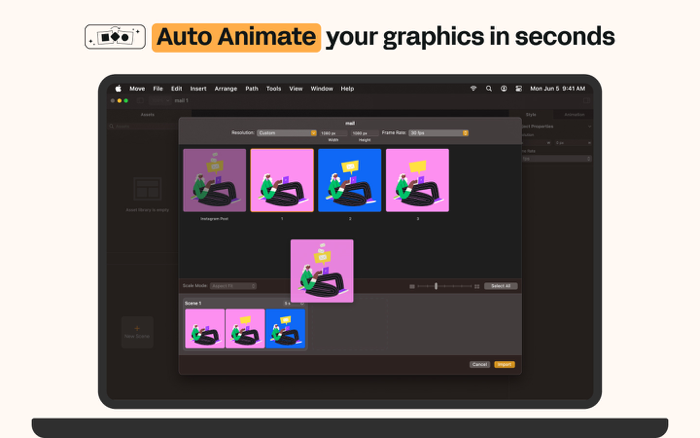Open the Frame Rate 30 fps dropdown

(438, 133)
